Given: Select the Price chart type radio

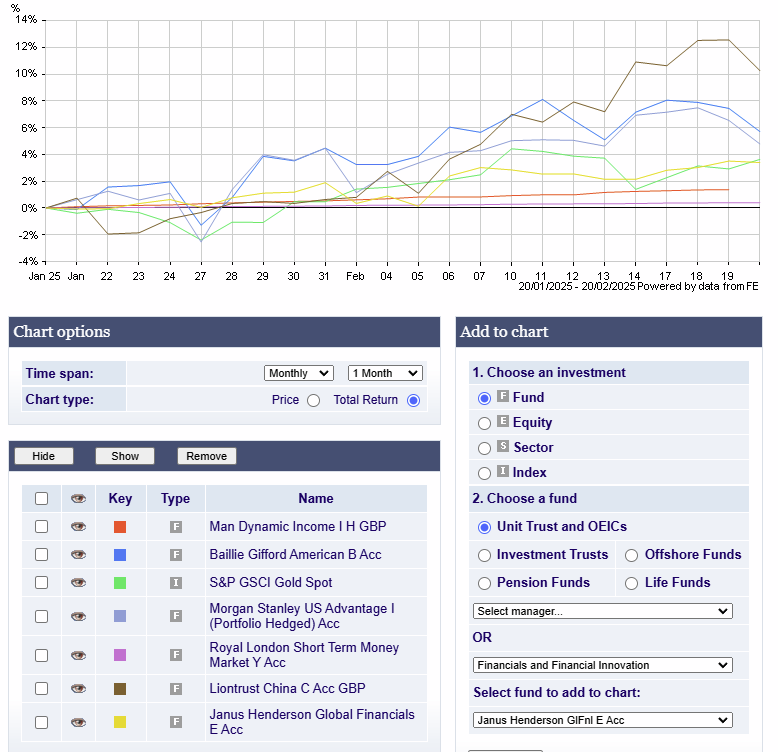Looking at the screenshot, I should [x=313, y=400].
